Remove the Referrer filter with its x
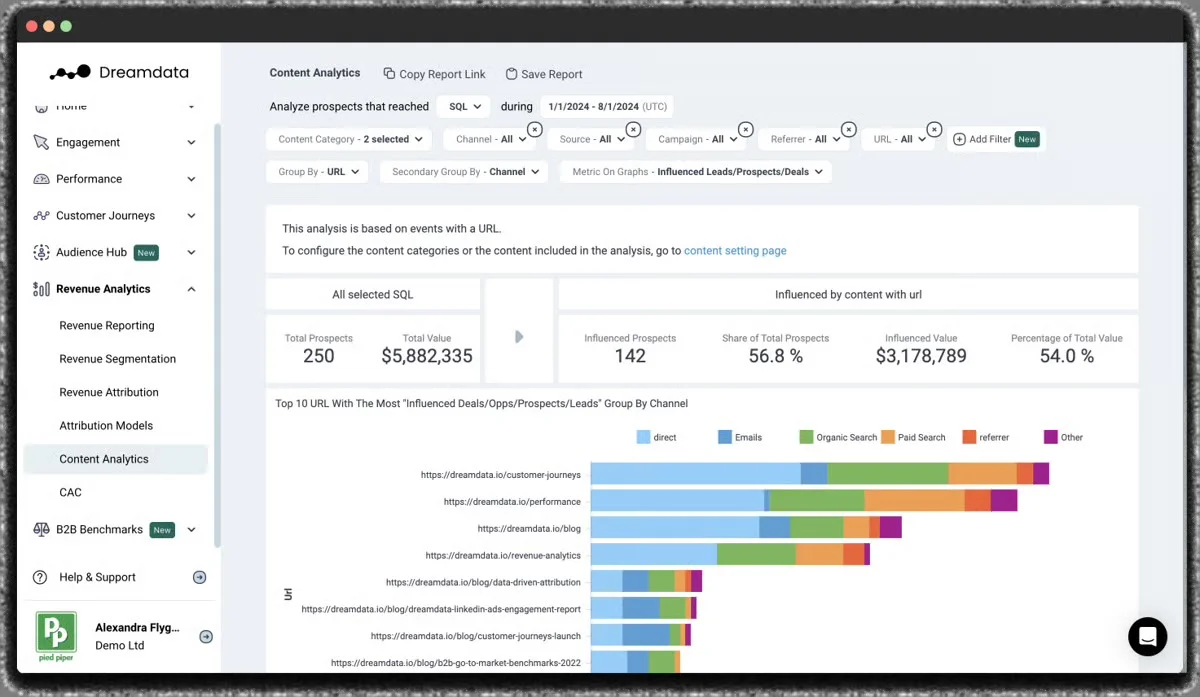 [848, 129]
